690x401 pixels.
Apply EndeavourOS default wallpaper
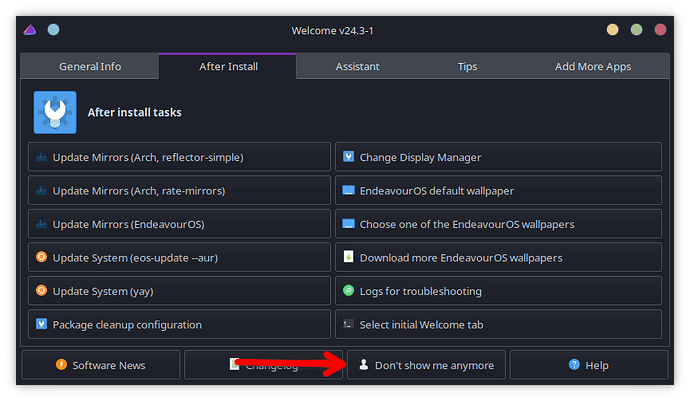498,190
